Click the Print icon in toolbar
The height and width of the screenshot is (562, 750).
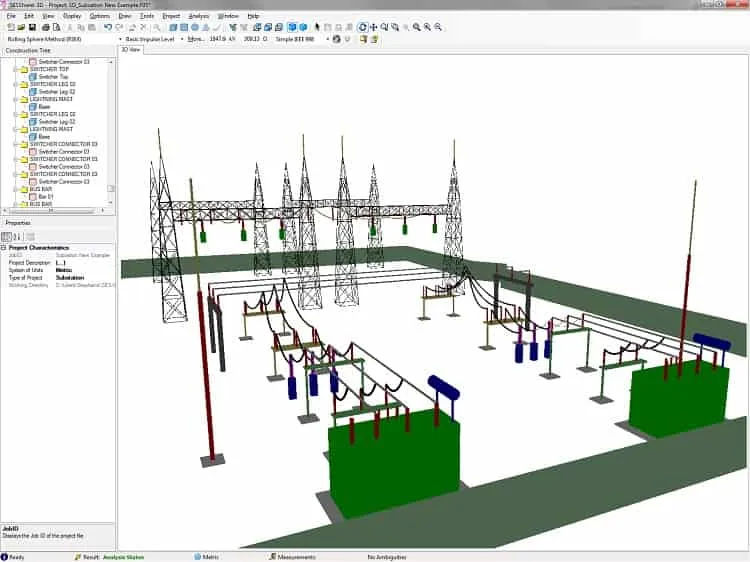(x=46, y=27)
